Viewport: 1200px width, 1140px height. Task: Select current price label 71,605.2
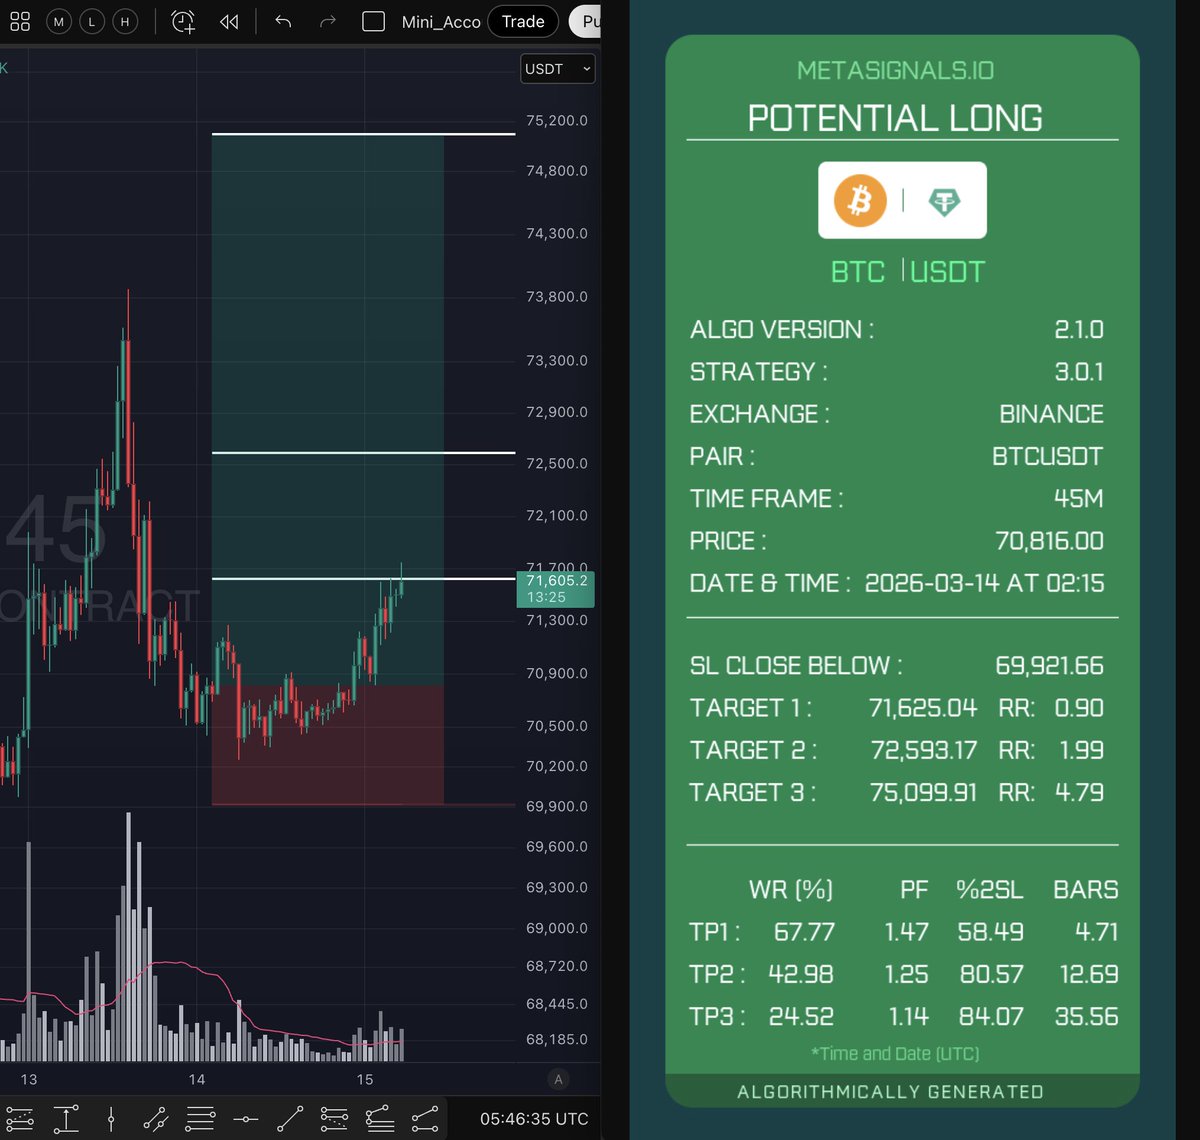coord(555,588)
